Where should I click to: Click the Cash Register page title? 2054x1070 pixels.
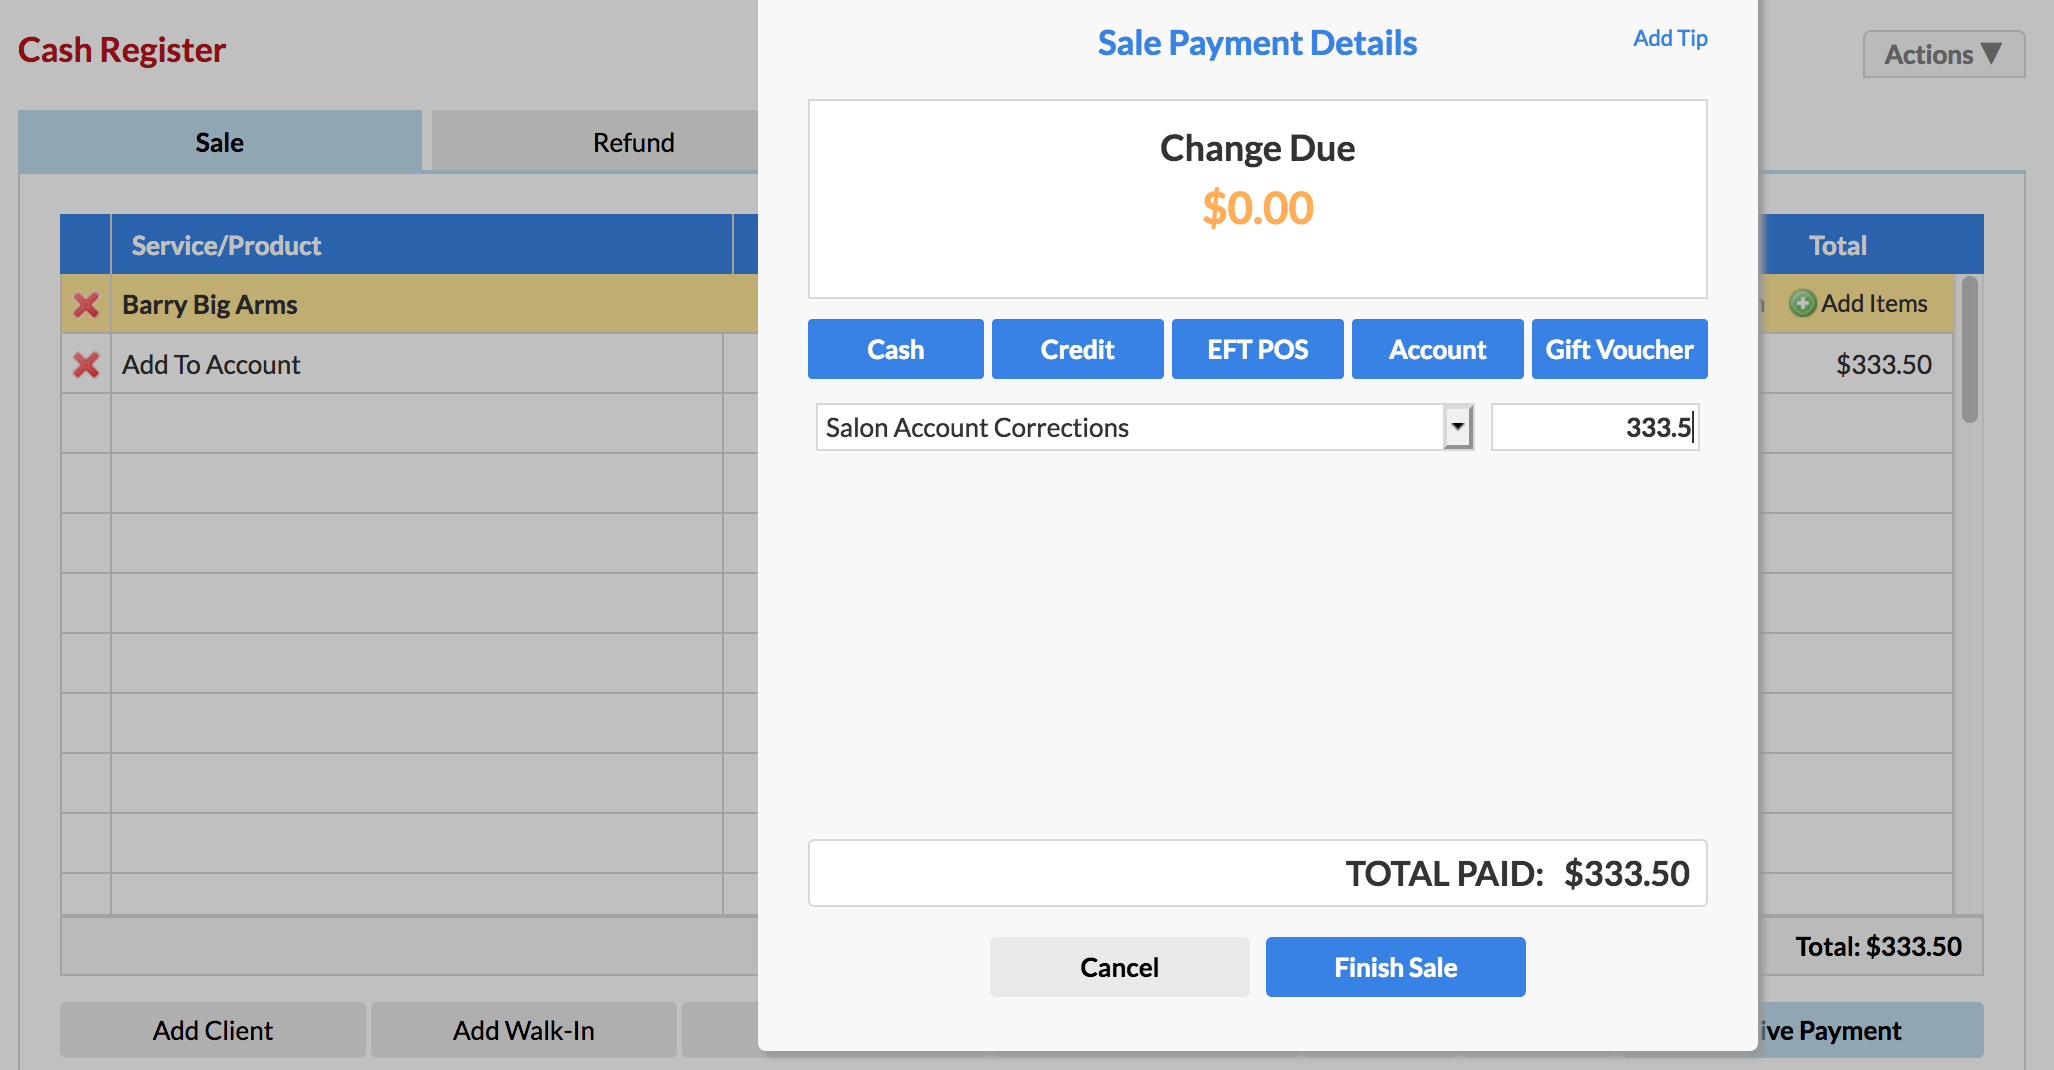click(x=122, y=50)
